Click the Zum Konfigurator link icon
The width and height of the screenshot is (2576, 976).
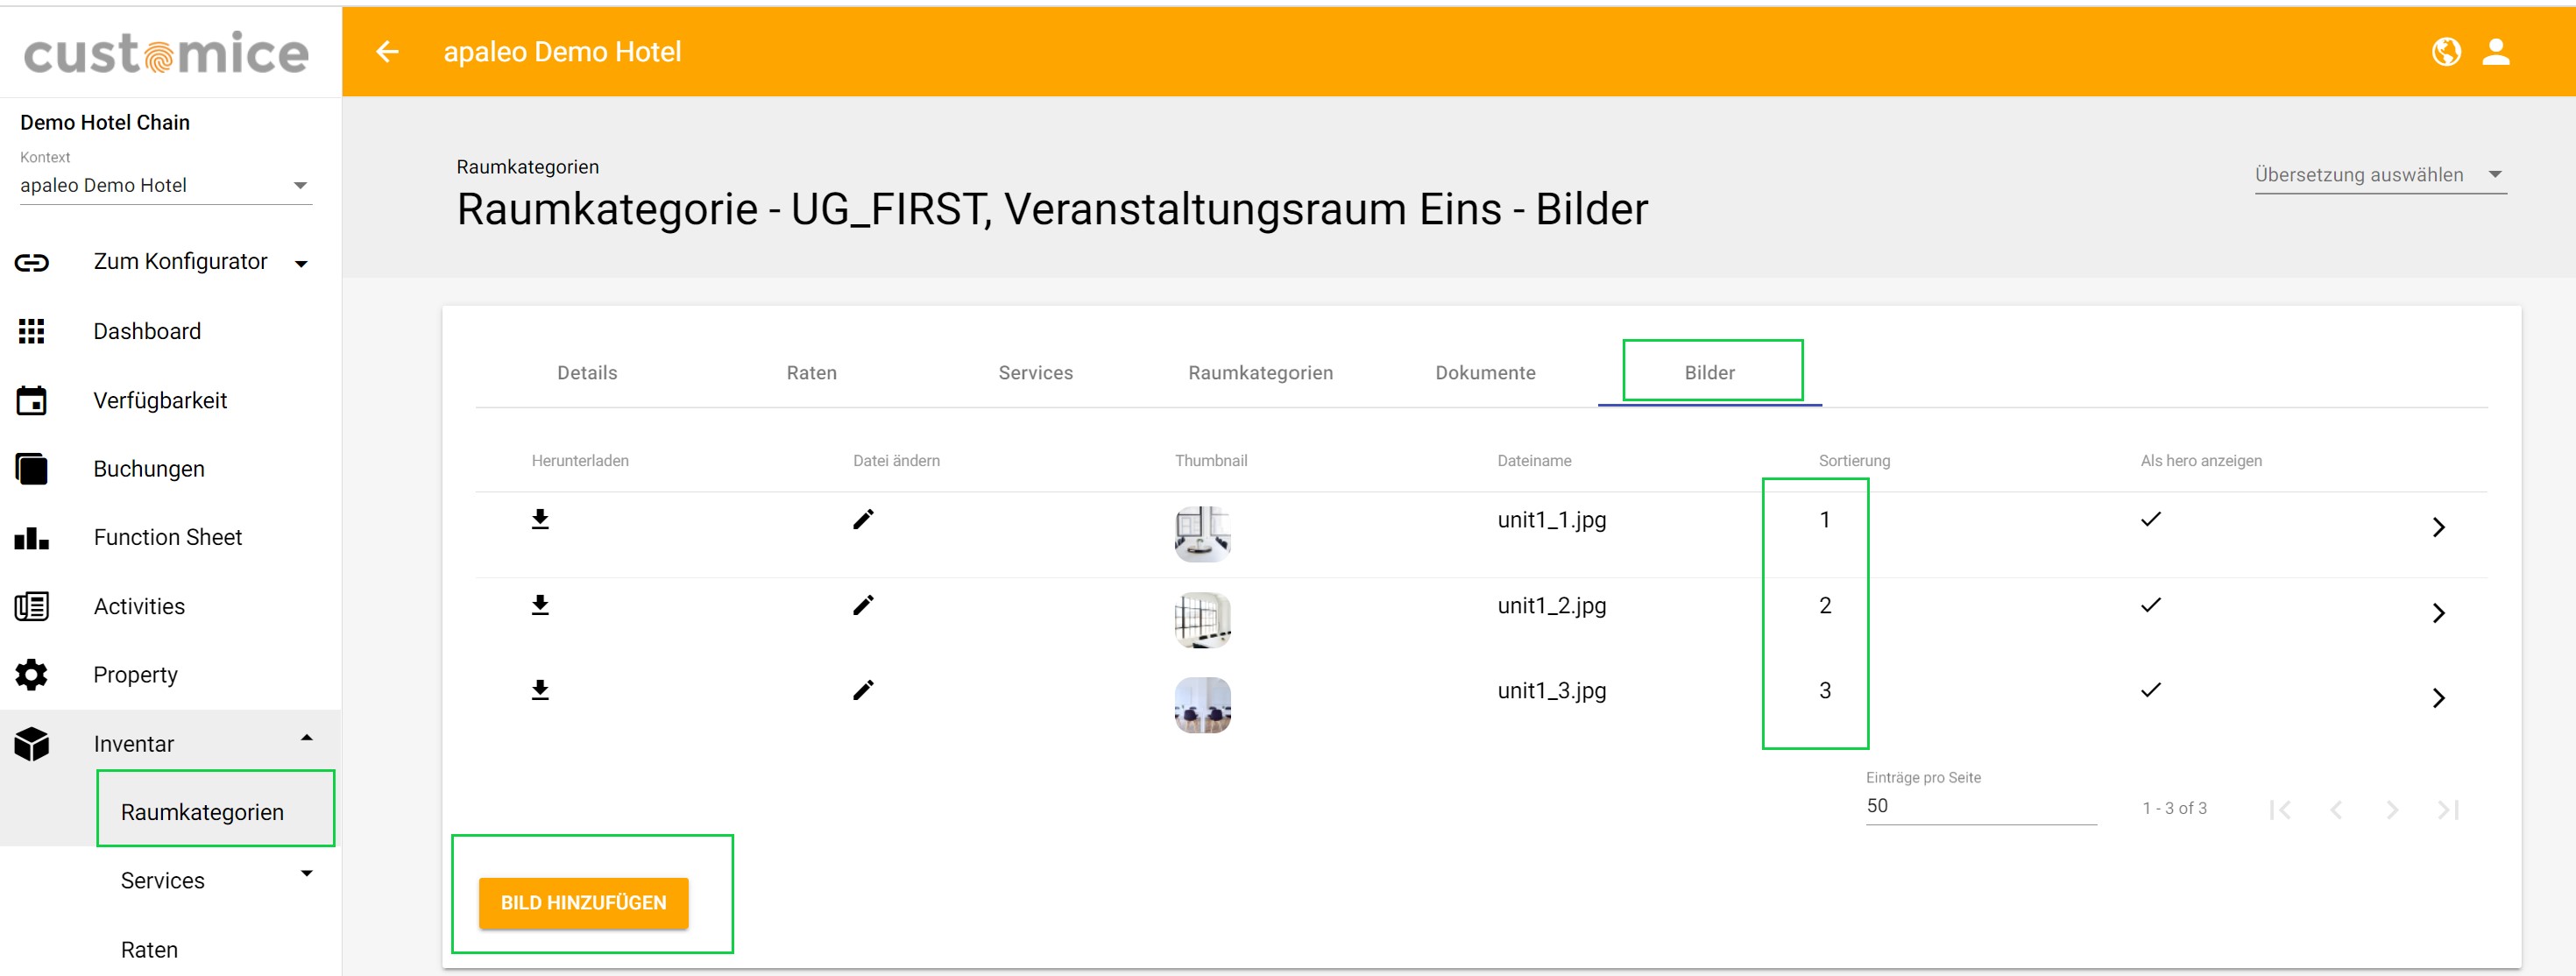pyautogui.click(x=32, y=262)
